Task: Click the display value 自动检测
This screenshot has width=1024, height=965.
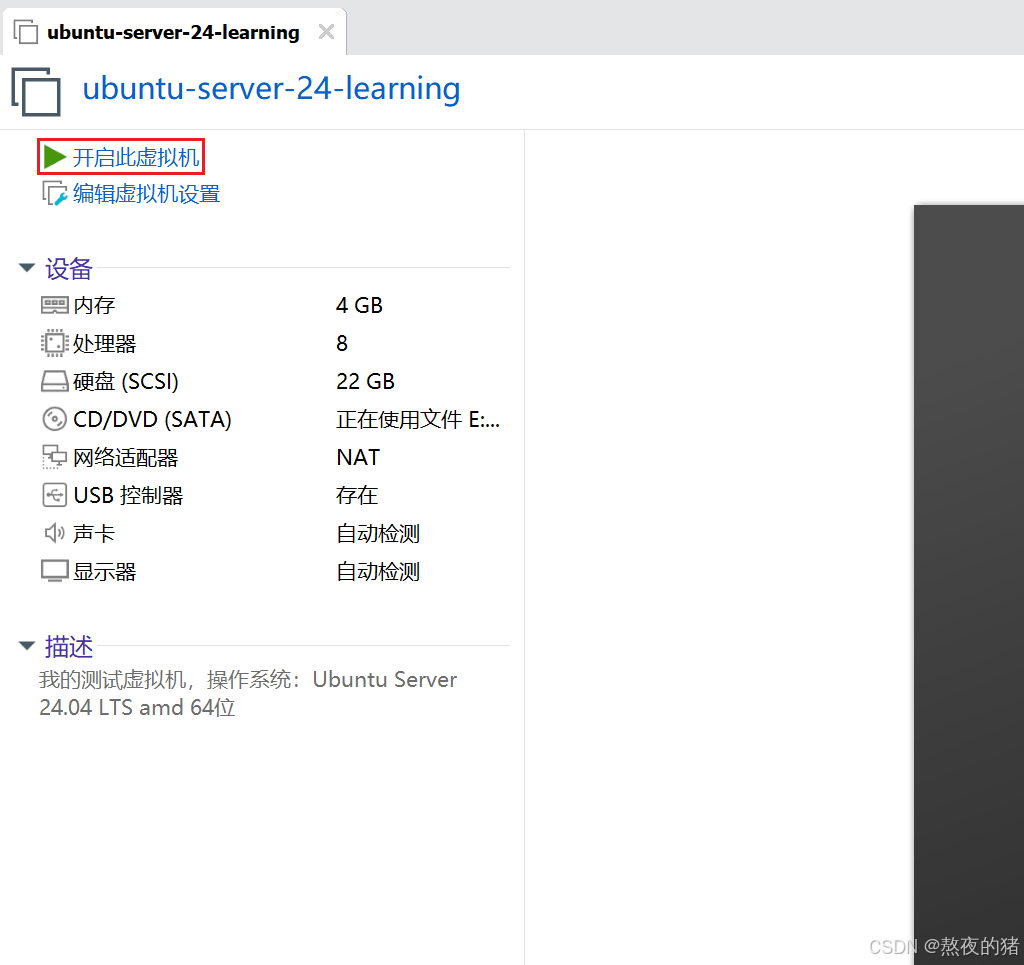Action: point(377,572)
